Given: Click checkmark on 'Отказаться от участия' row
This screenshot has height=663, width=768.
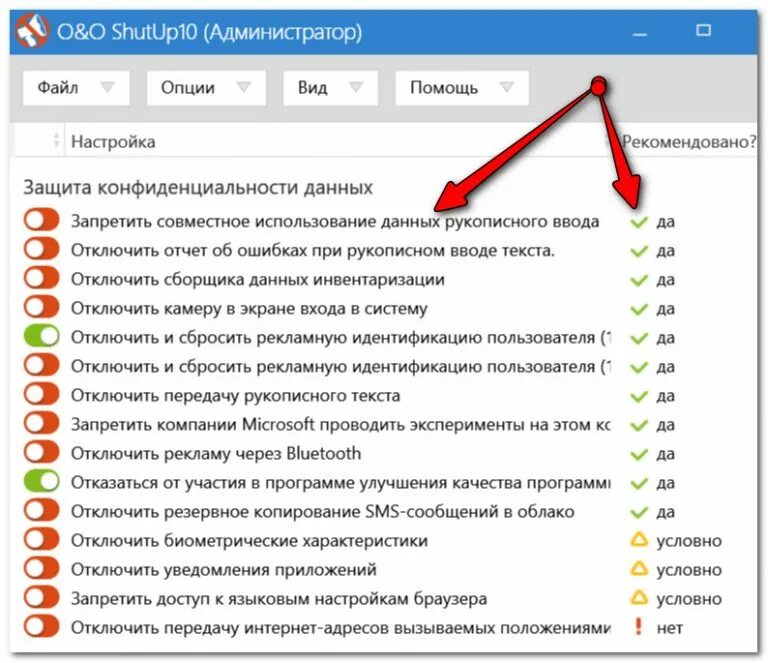Looking at the screenshot, I should [x=639, y=483].
